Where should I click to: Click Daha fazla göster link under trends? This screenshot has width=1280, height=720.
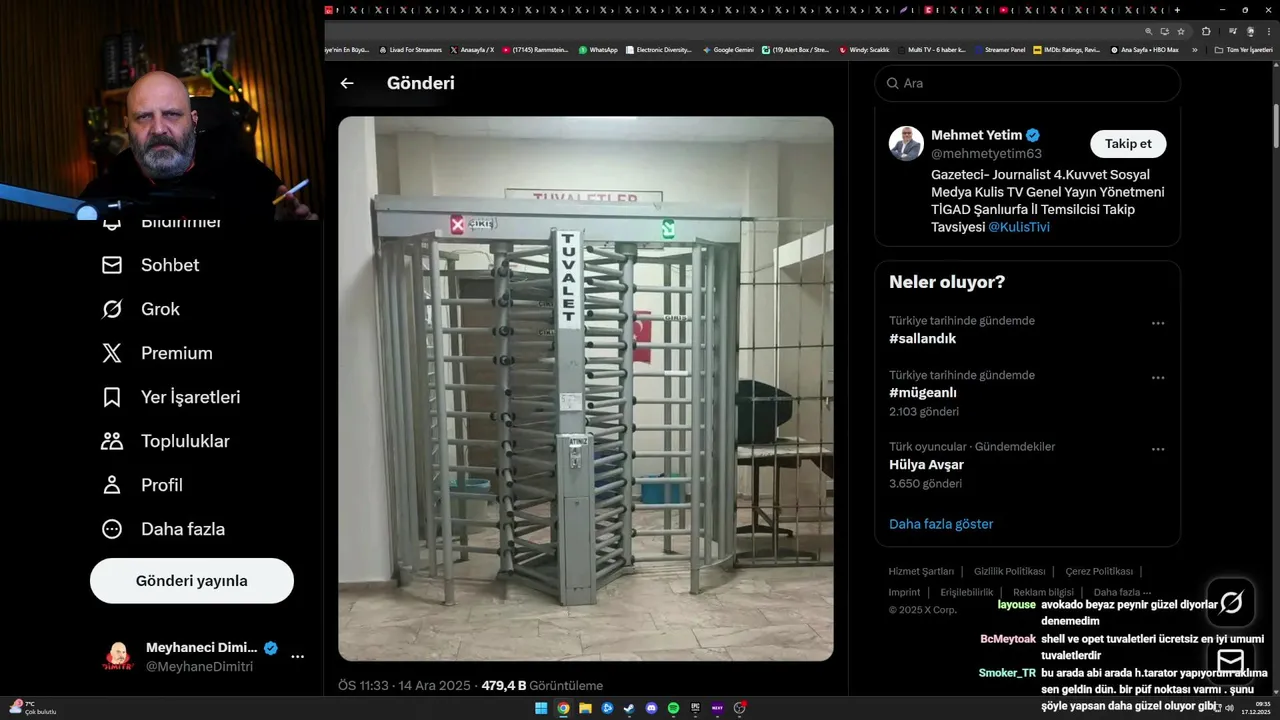coord(941,524)
